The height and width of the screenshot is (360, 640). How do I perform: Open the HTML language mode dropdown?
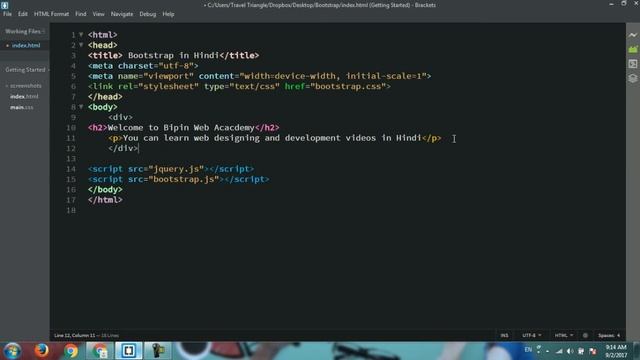[x=564, y=336]
